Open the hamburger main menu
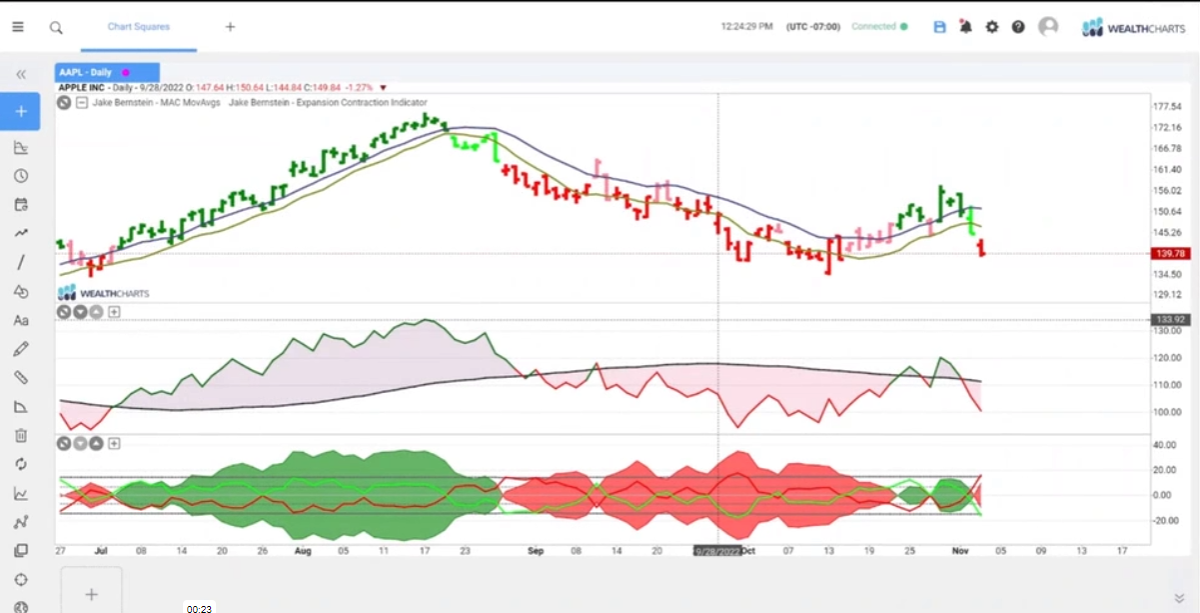 18,27
